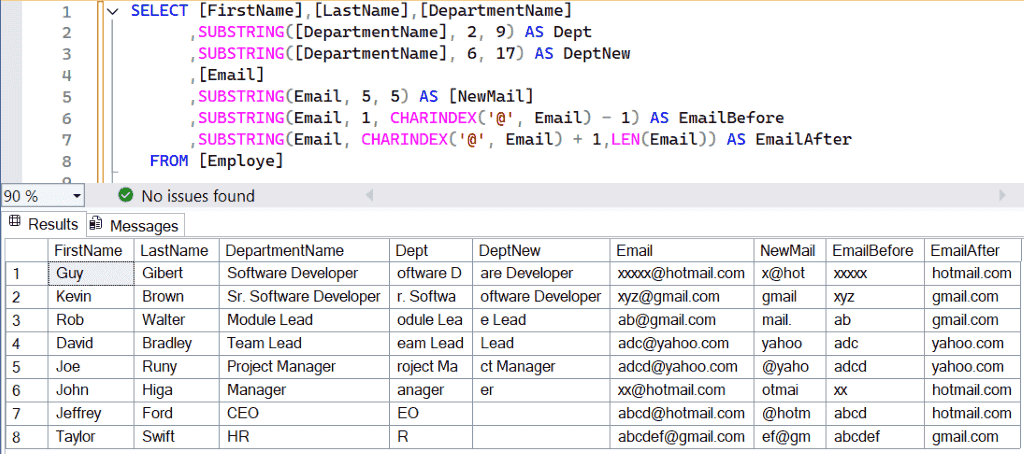Place cursor on FROM [Employe] line
Image resolution: width=1024 pixels, height=454 pixels.
216,161
